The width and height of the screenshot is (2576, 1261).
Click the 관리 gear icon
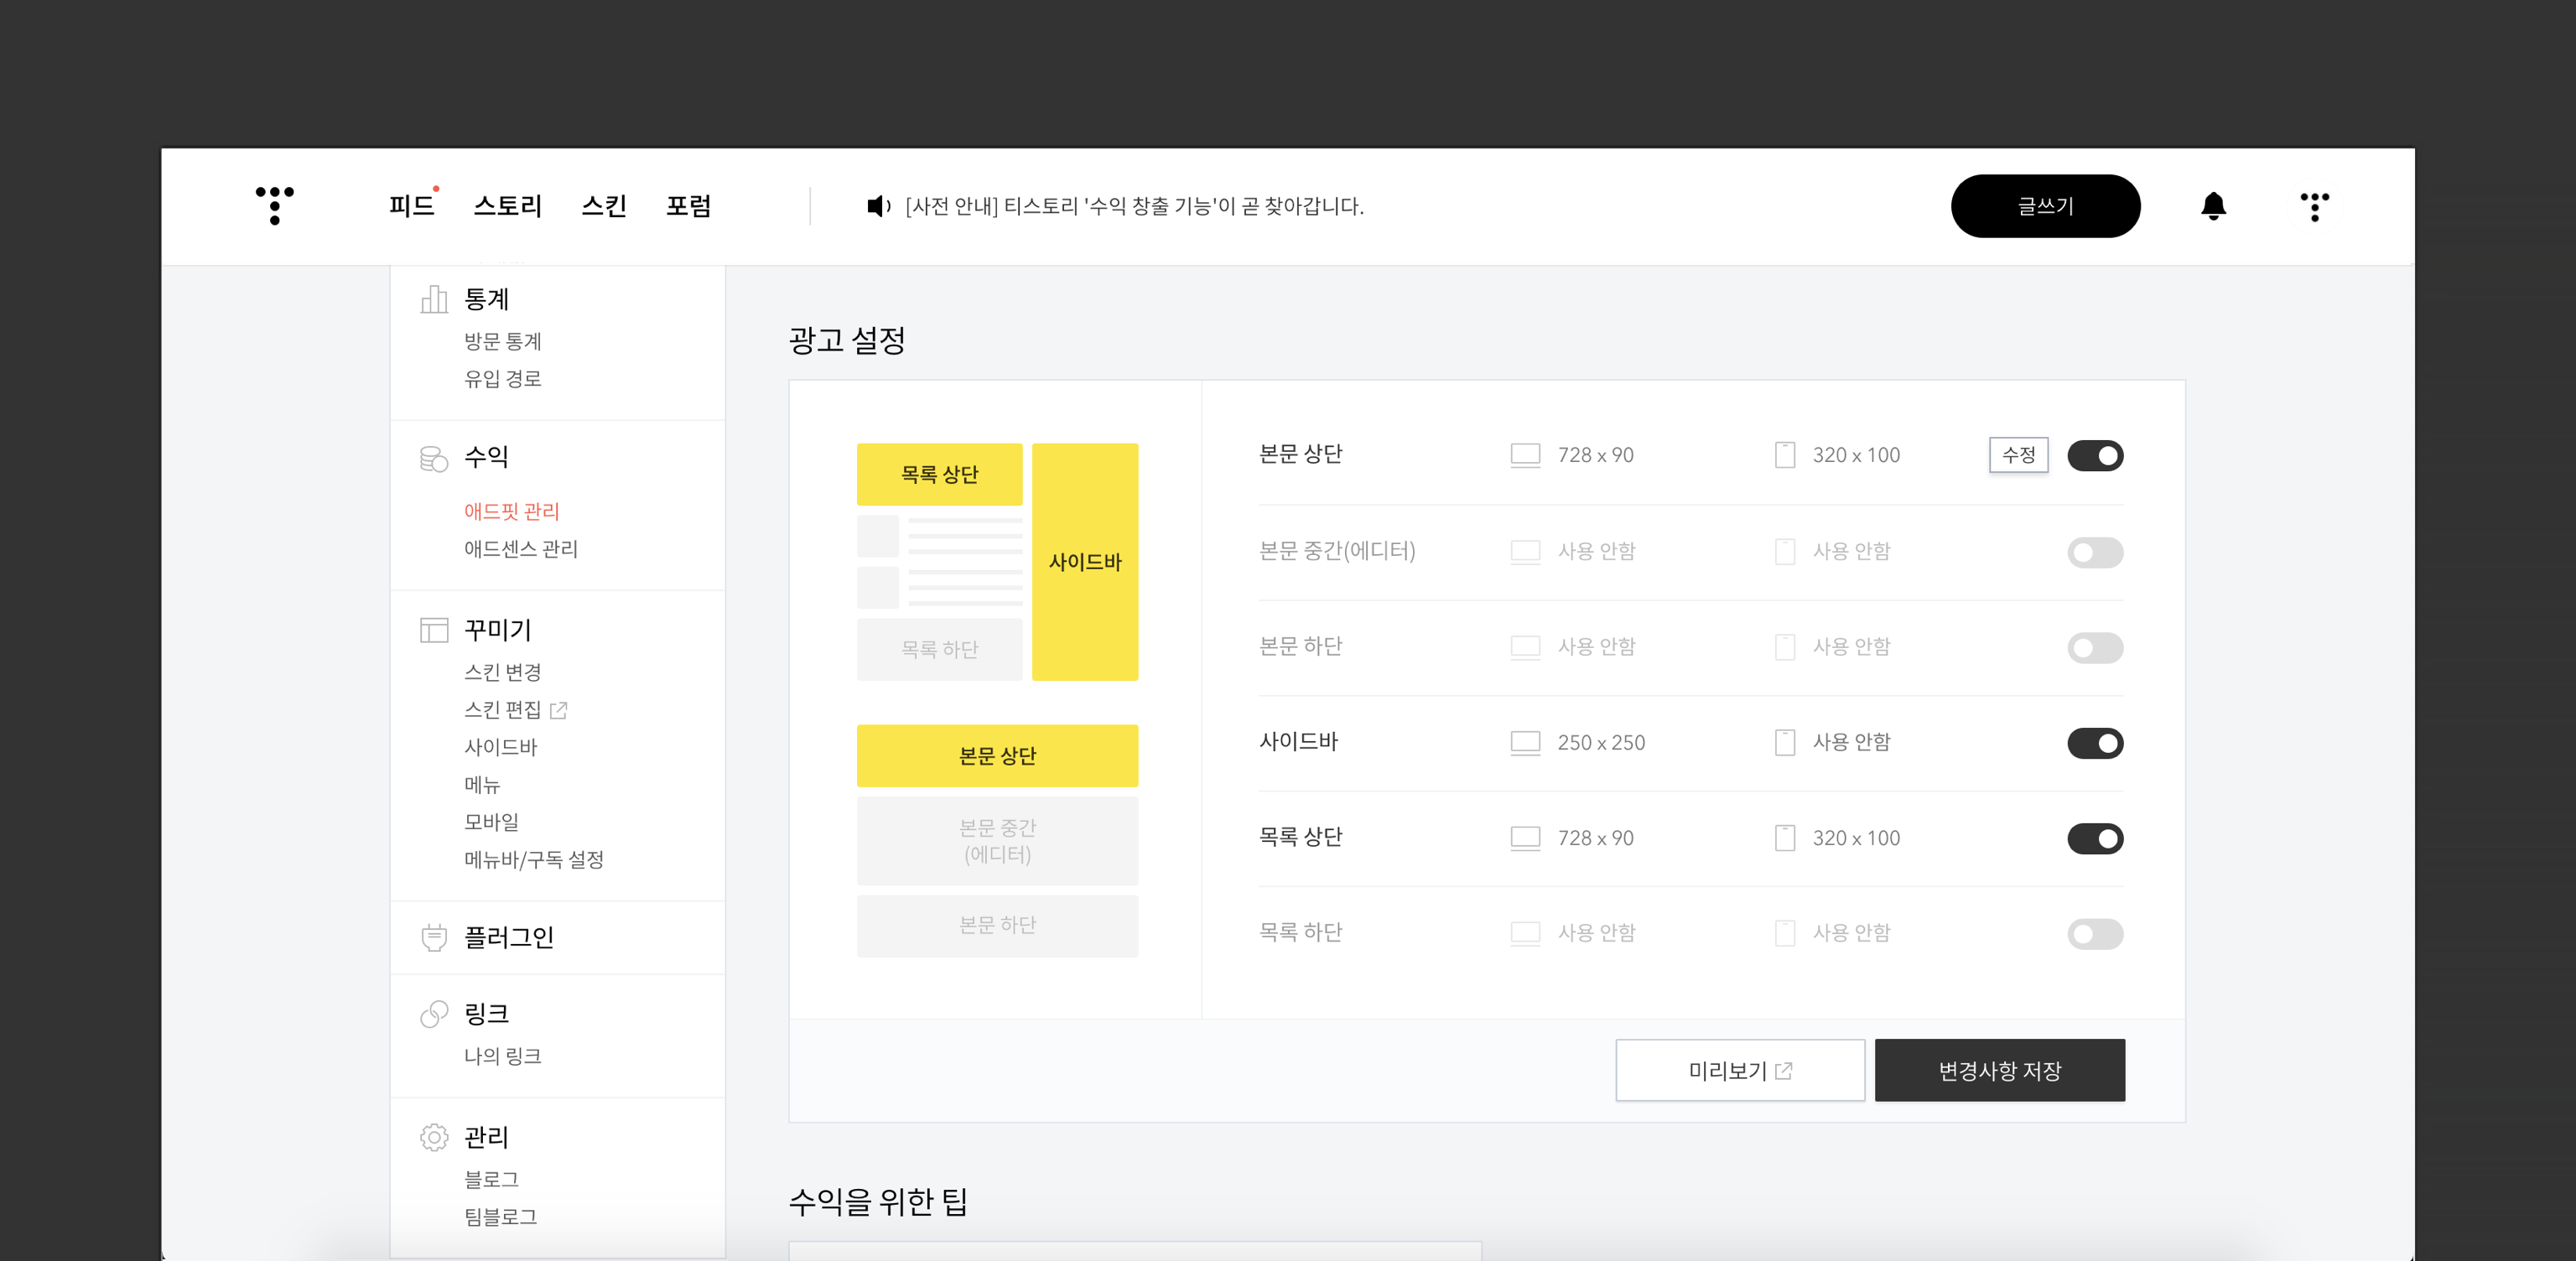[434, 1137]
